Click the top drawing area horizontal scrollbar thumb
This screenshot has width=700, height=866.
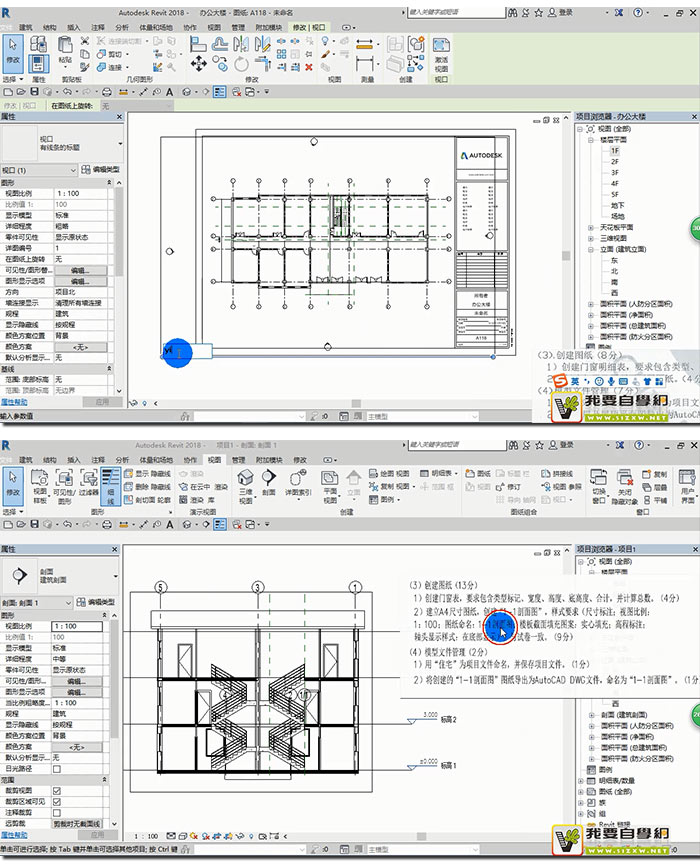click(356, 404)
